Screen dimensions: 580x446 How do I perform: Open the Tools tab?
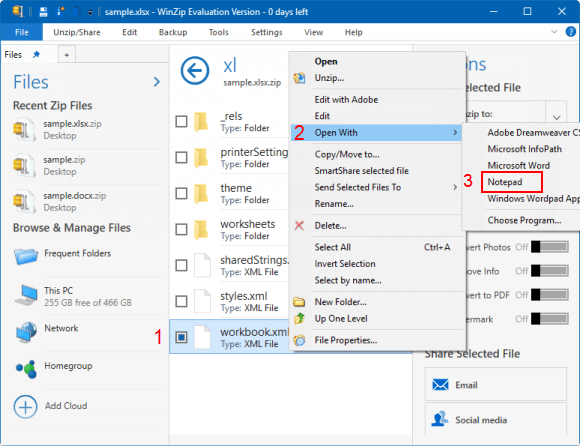tap(218, 32)
